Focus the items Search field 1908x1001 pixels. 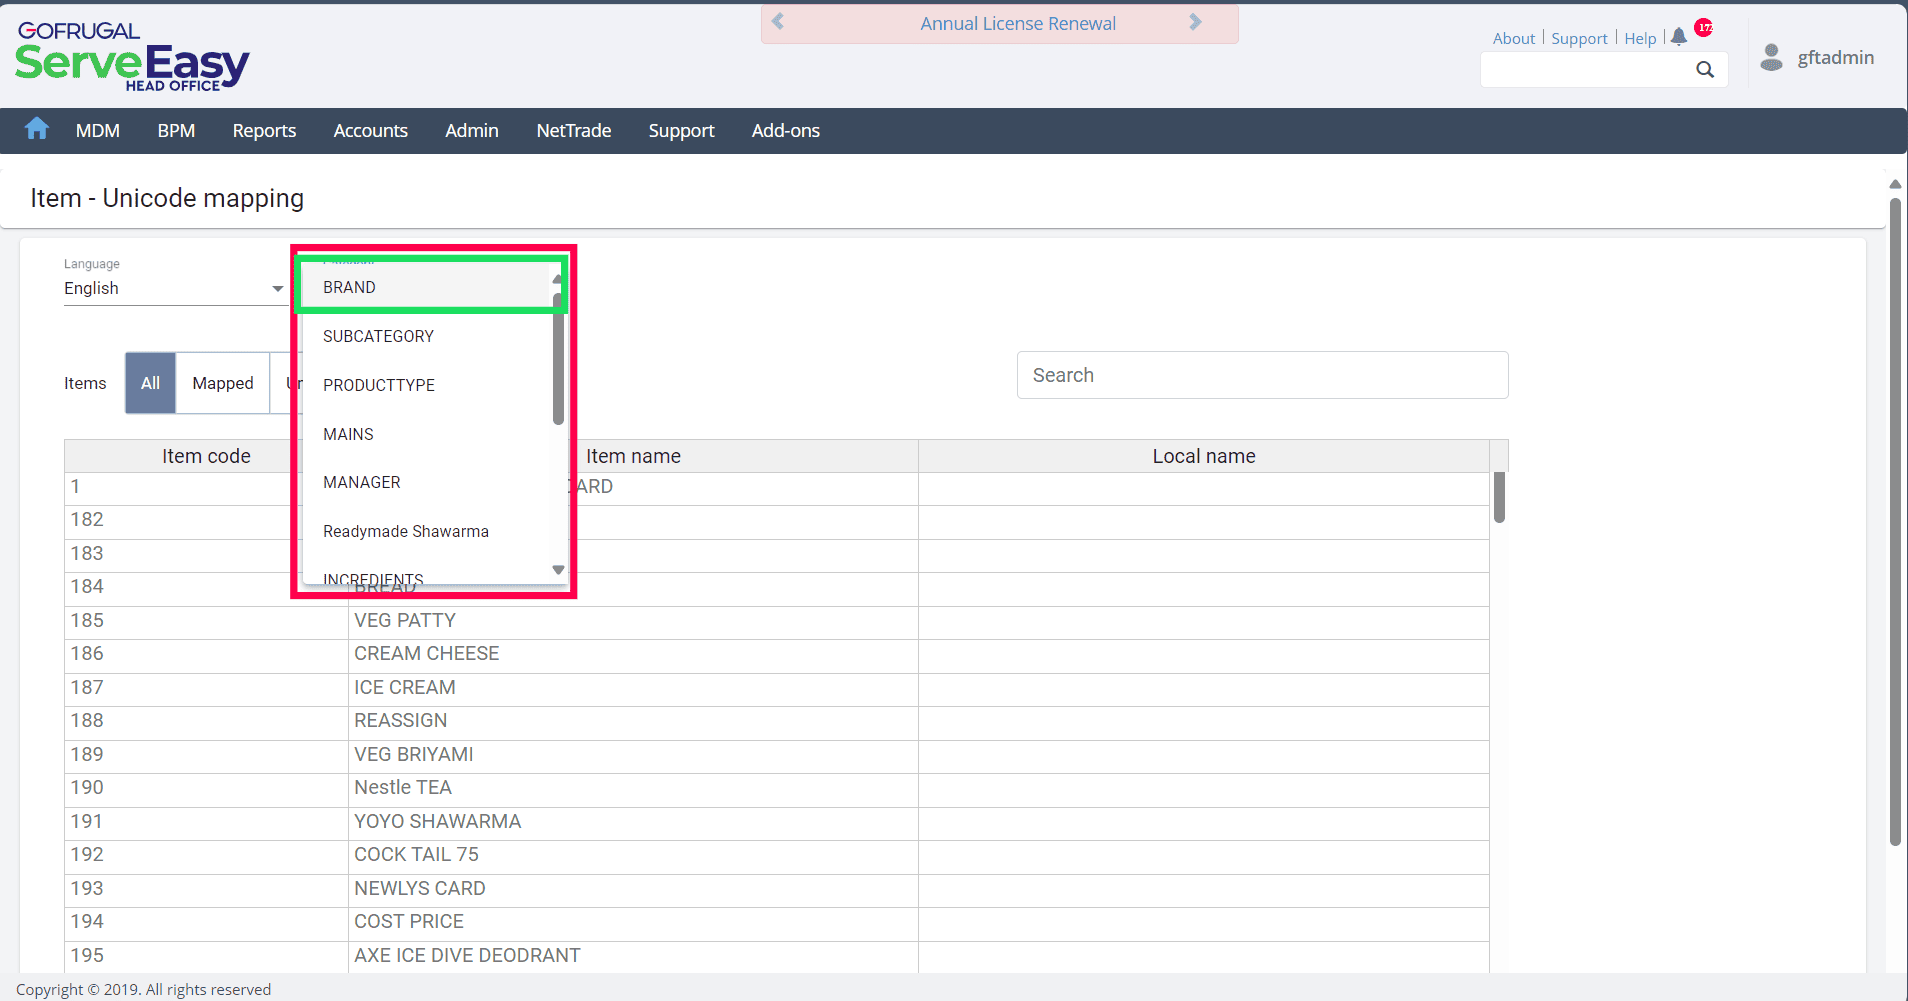pos(1262,375)
